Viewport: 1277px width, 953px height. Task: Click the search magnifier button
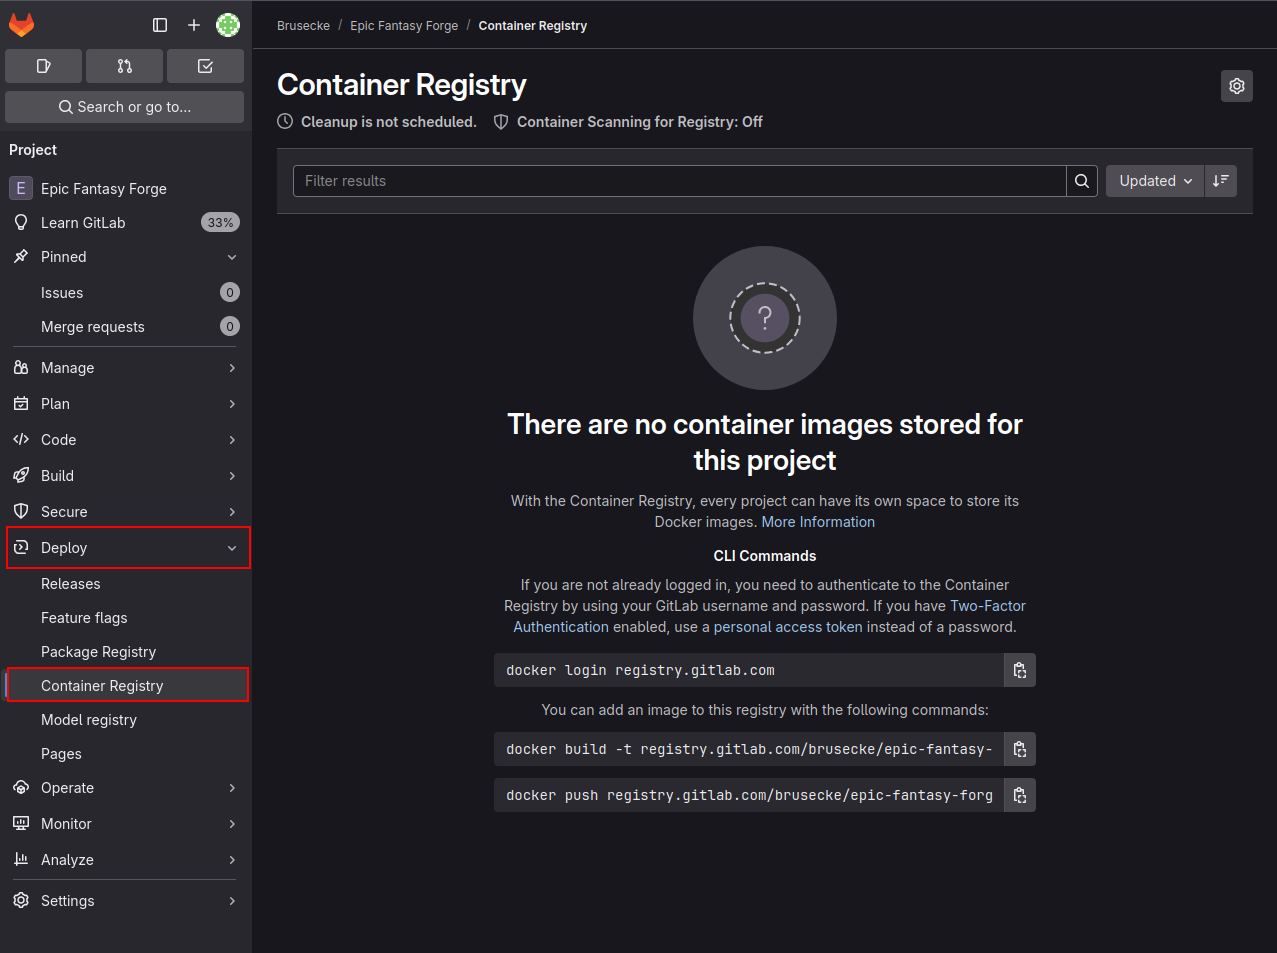point(1082,181)
